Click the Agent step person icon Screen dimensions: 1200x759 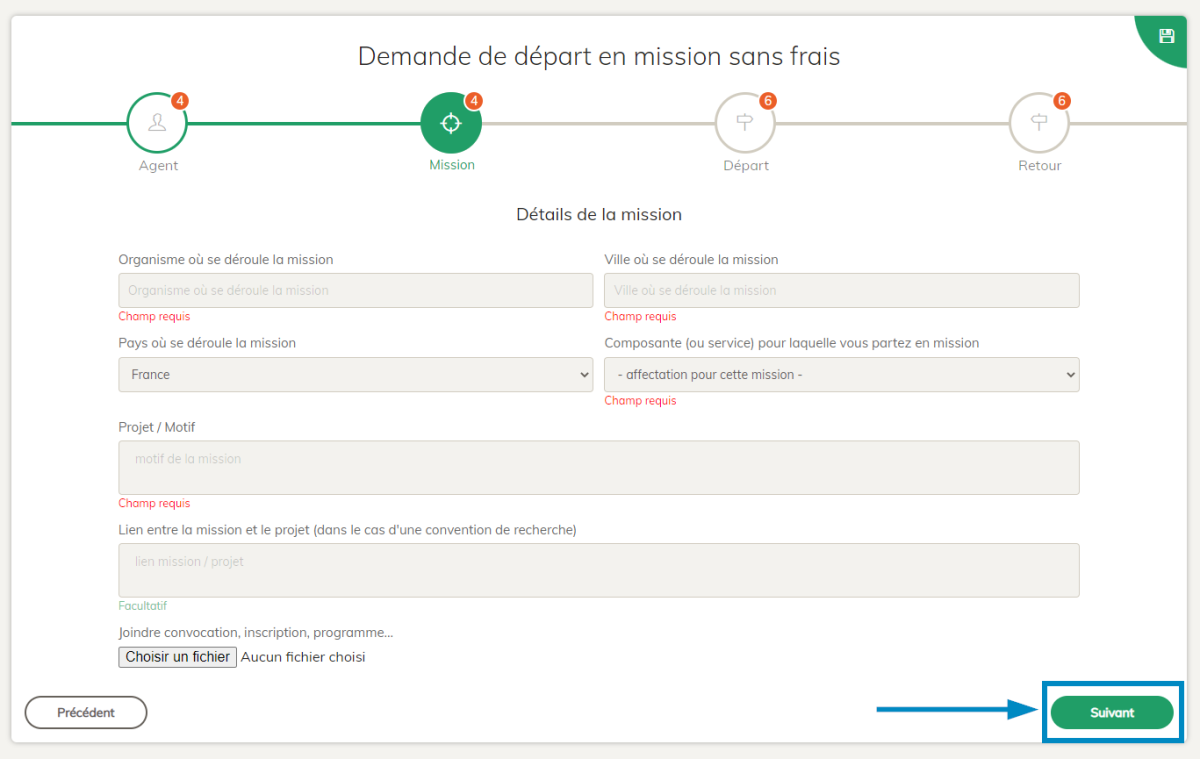coord(157,123)
